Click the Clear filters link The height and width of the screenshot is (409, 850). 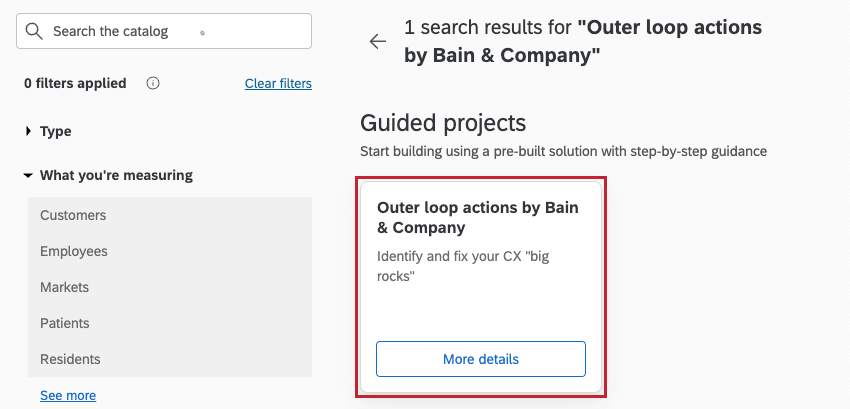tap(278, 84)
